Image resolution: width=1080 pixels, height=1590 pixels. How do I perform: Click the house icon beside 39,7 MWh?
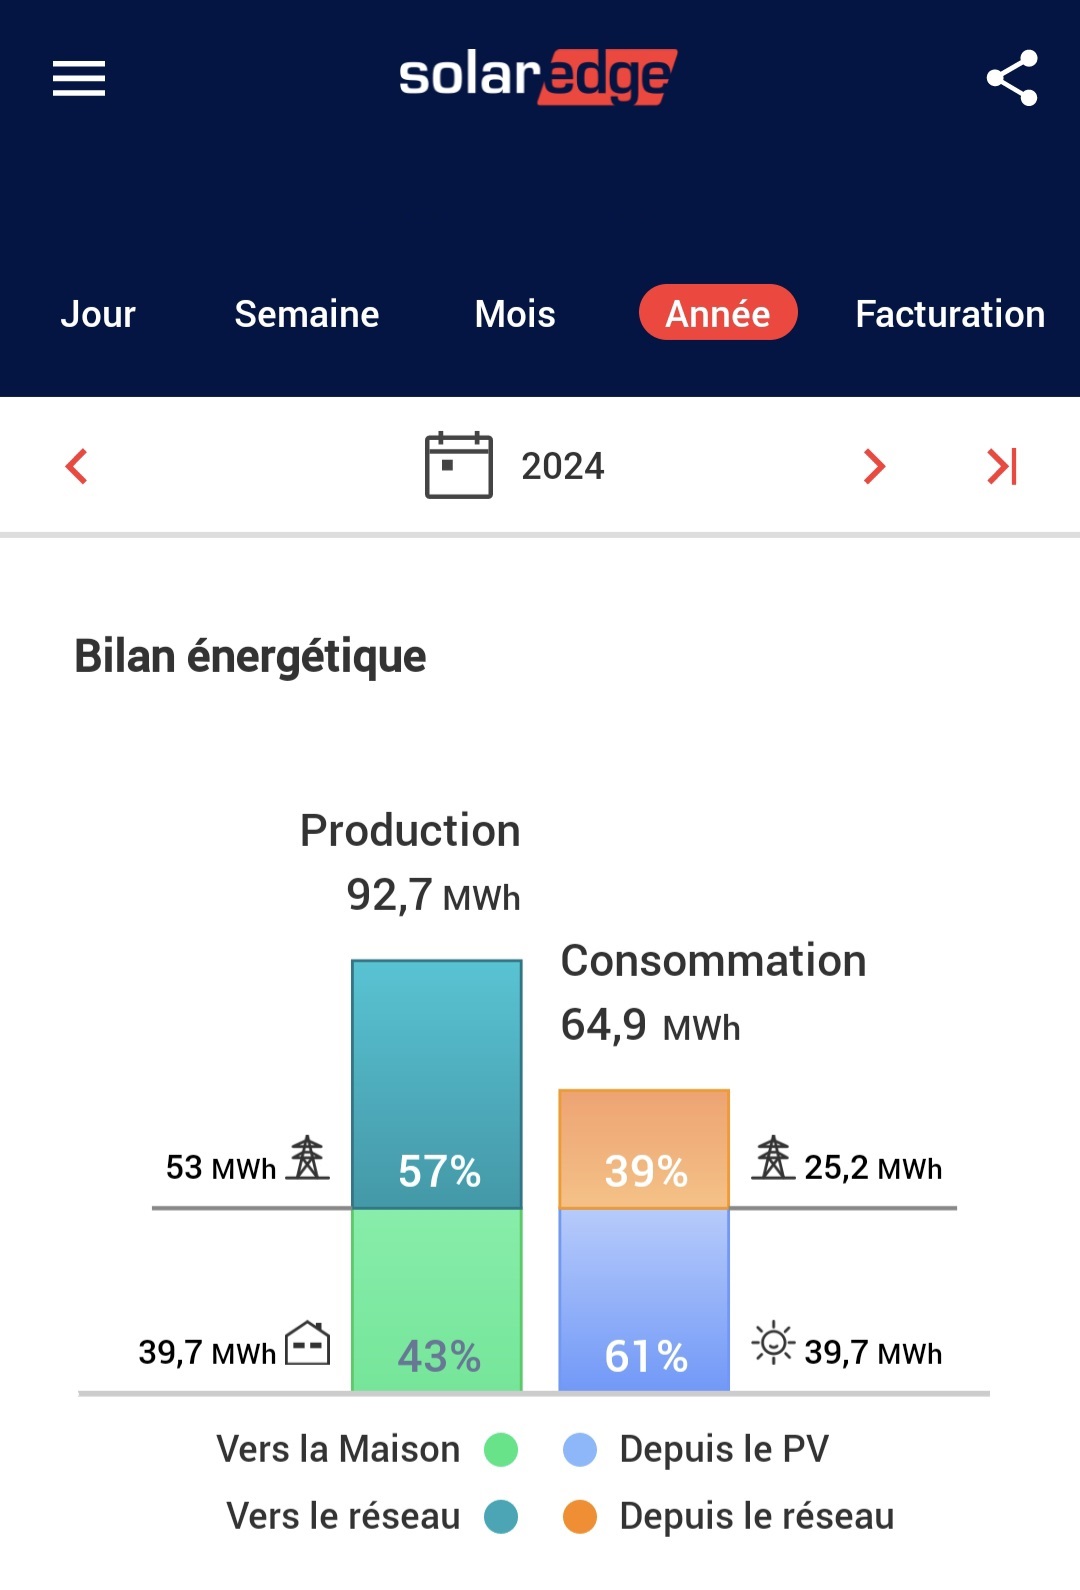tap(308, 1343)
